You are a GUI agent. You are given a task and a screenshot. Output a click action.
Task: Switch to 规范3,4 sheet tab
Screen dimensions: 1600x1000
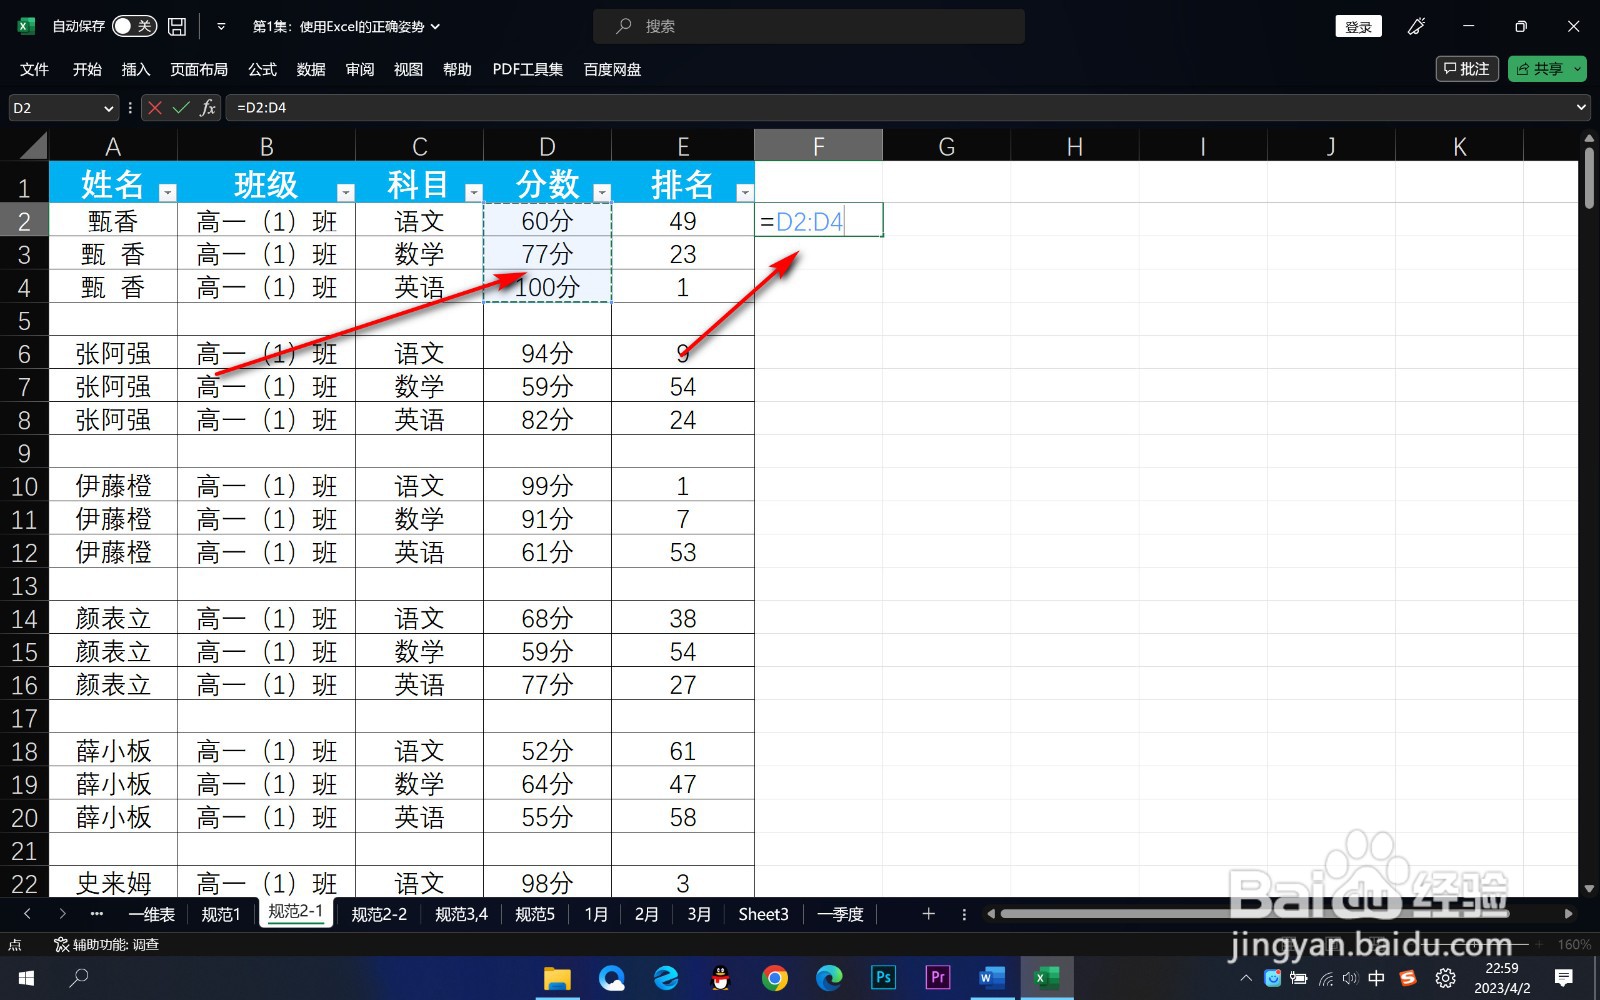pos(461,914)
